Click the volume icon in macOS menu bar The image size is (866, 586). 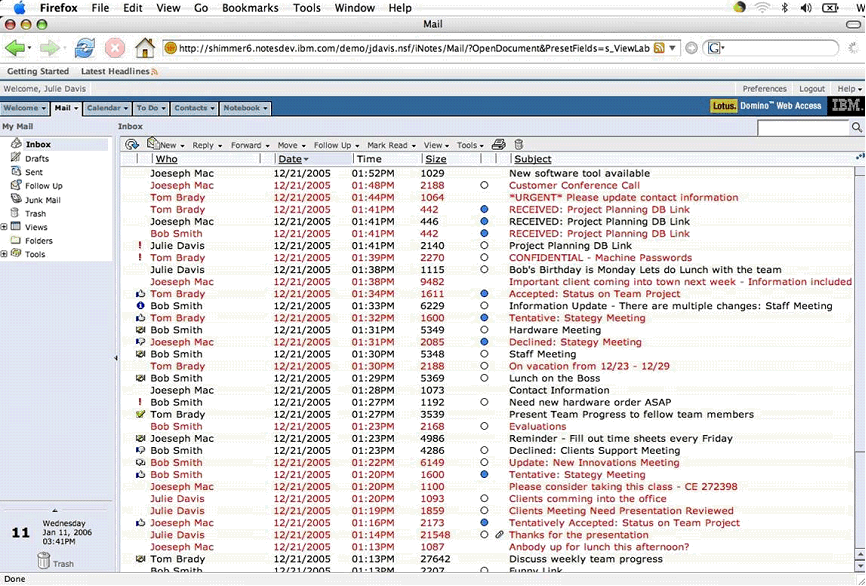pyautogui.click(x=806, y=8)
